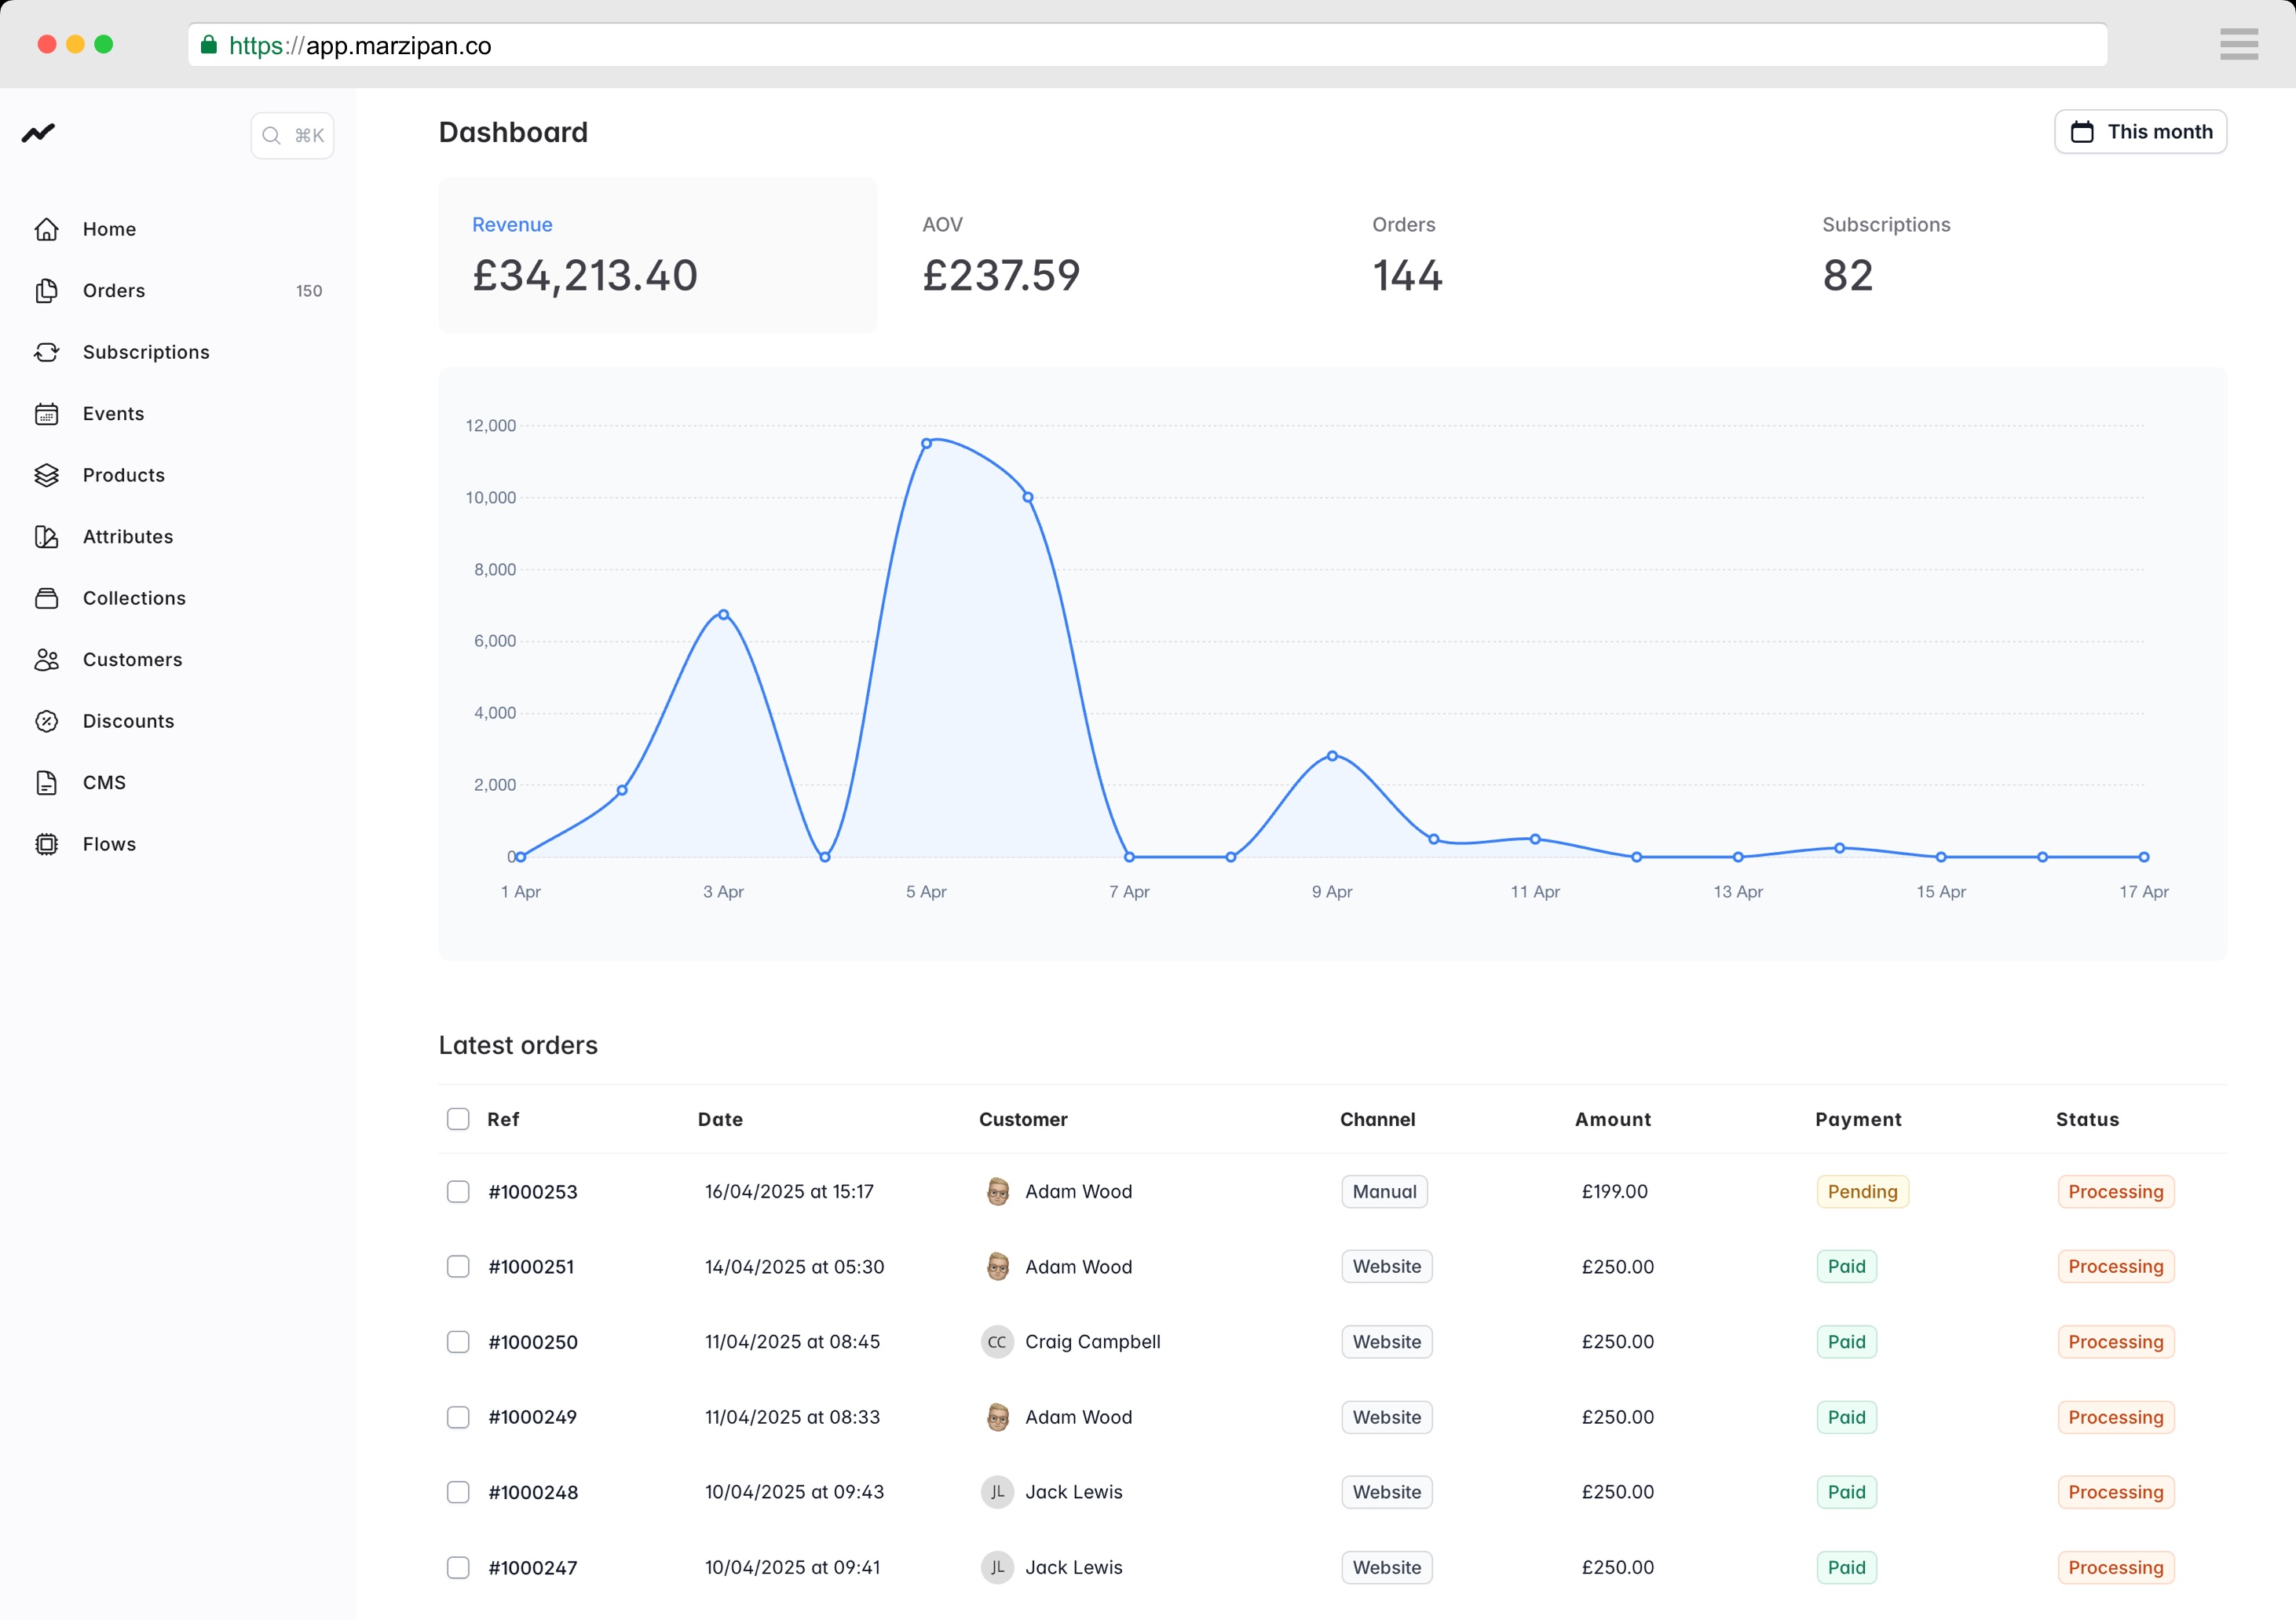Click customer Craig Campbell in the orders table

[1092, 1342]
